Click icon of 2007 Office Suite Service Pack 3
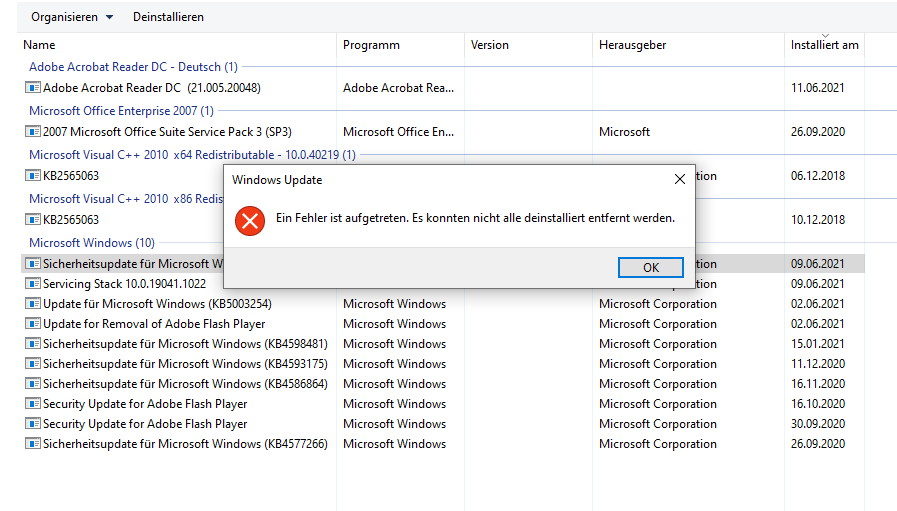Viewport: 897px width, 511px height. coord(32,132)
